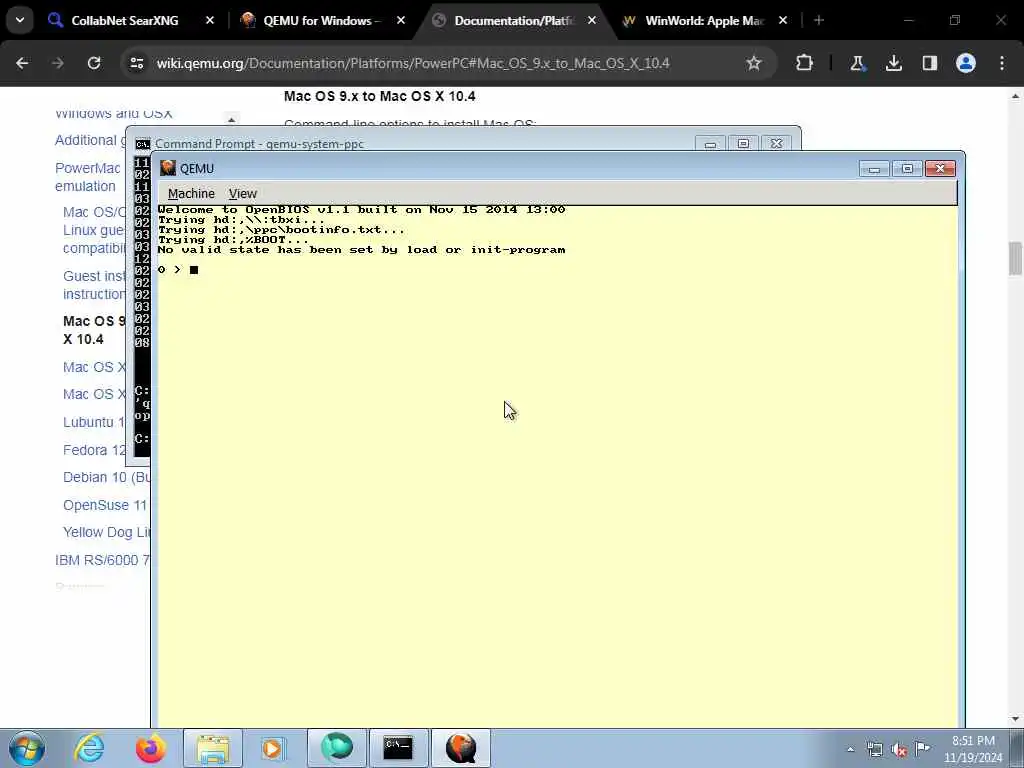Click the page vertical scrollbar thumb
The image size is (1024, 768).
click(x=1015, y=258)
